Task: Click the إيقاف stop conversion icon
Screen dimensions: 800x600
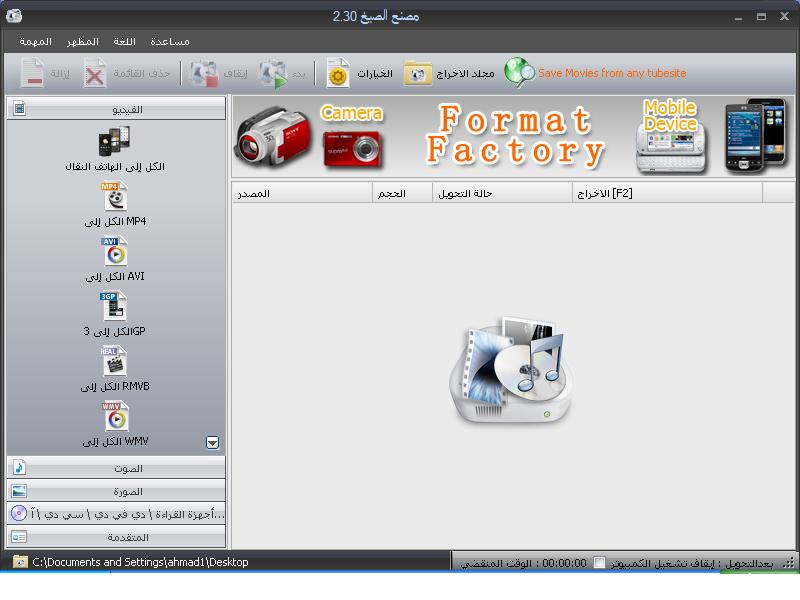Action: click(x=204, y=73)
